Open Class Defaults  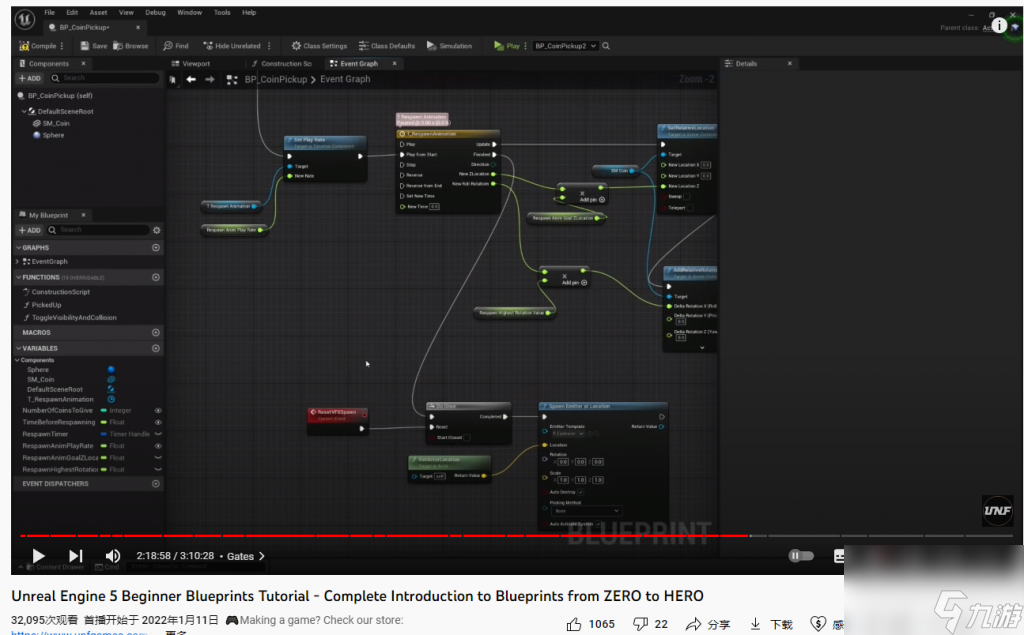[x=387, y=46]
